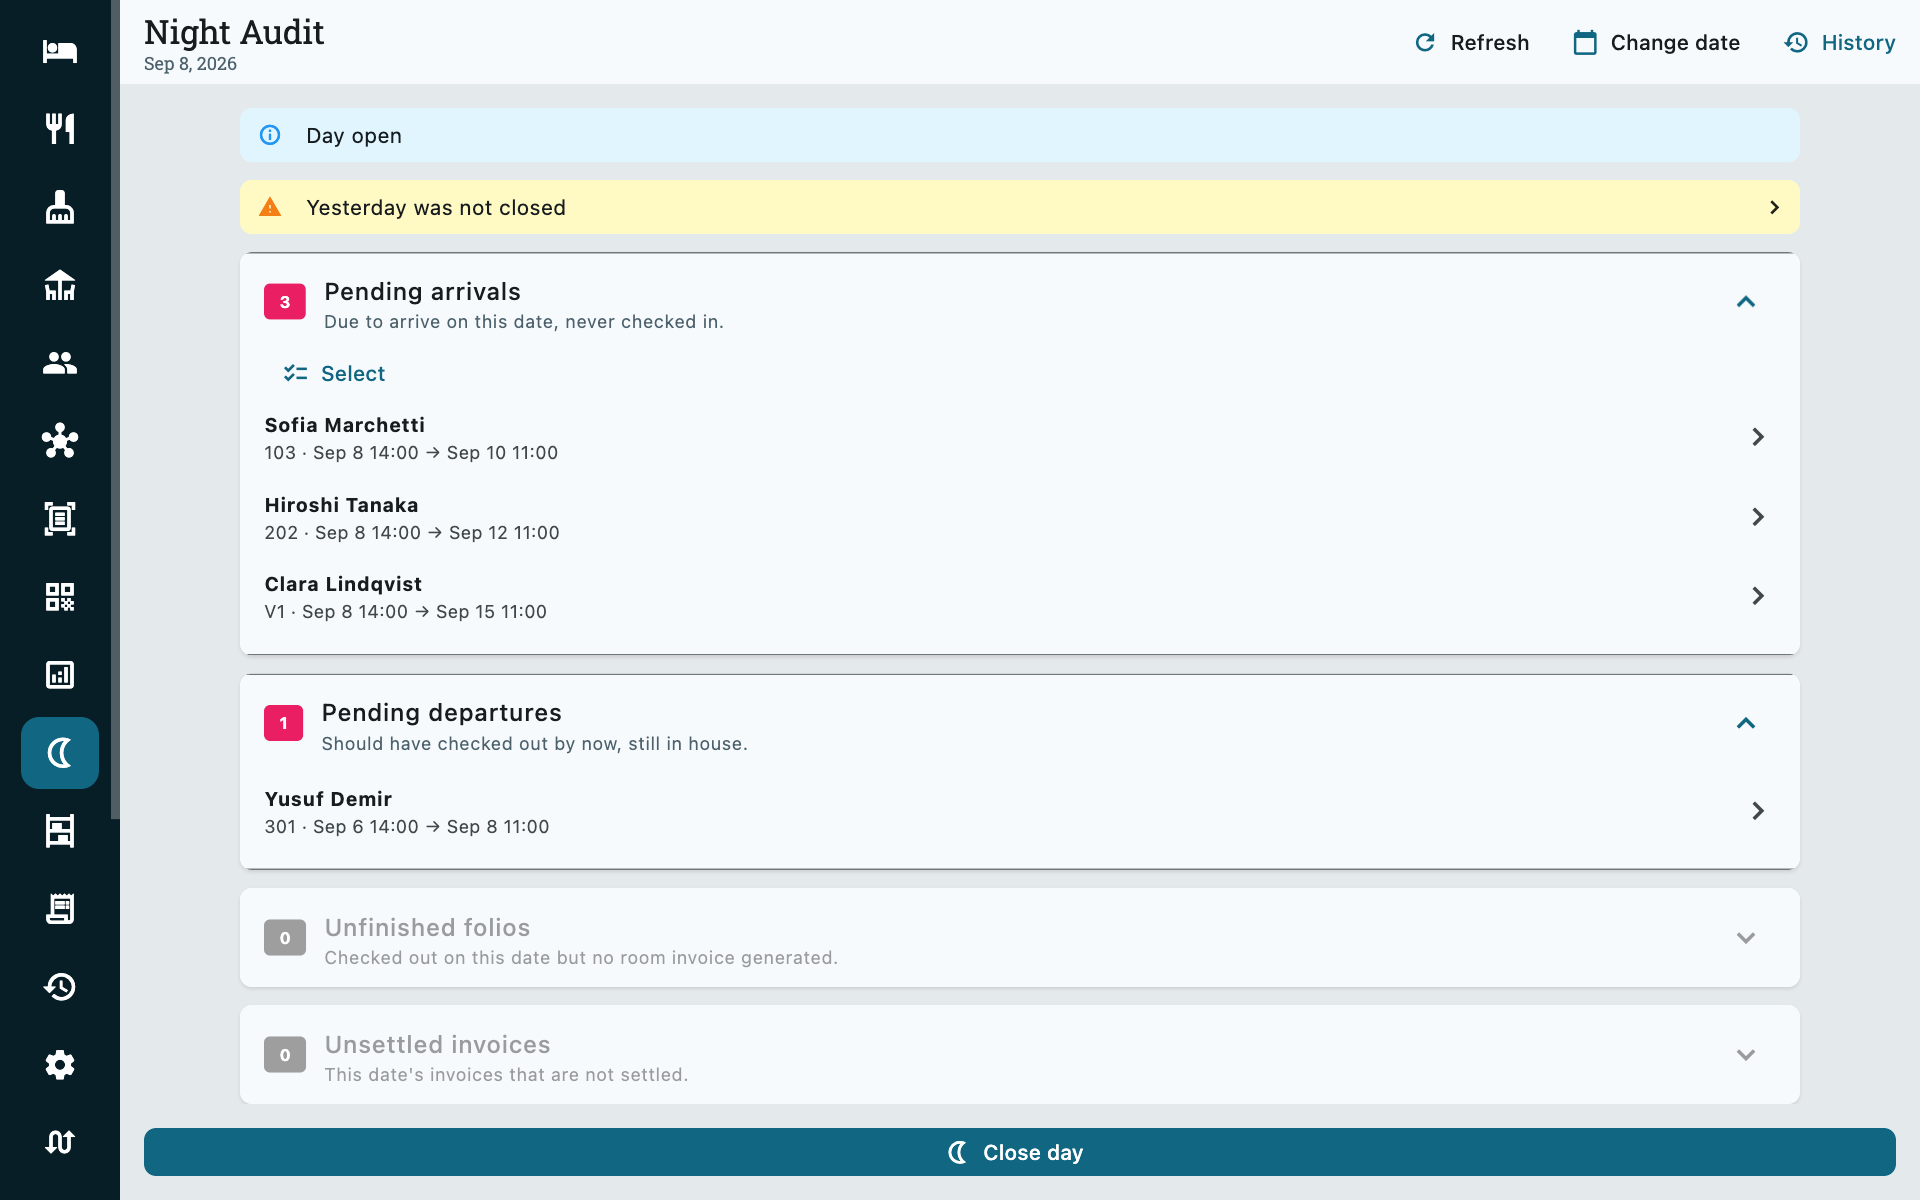The image size is (1920, 1200).
Task: Collapse the Pending arrivals section
Action: pos(1746,302)
